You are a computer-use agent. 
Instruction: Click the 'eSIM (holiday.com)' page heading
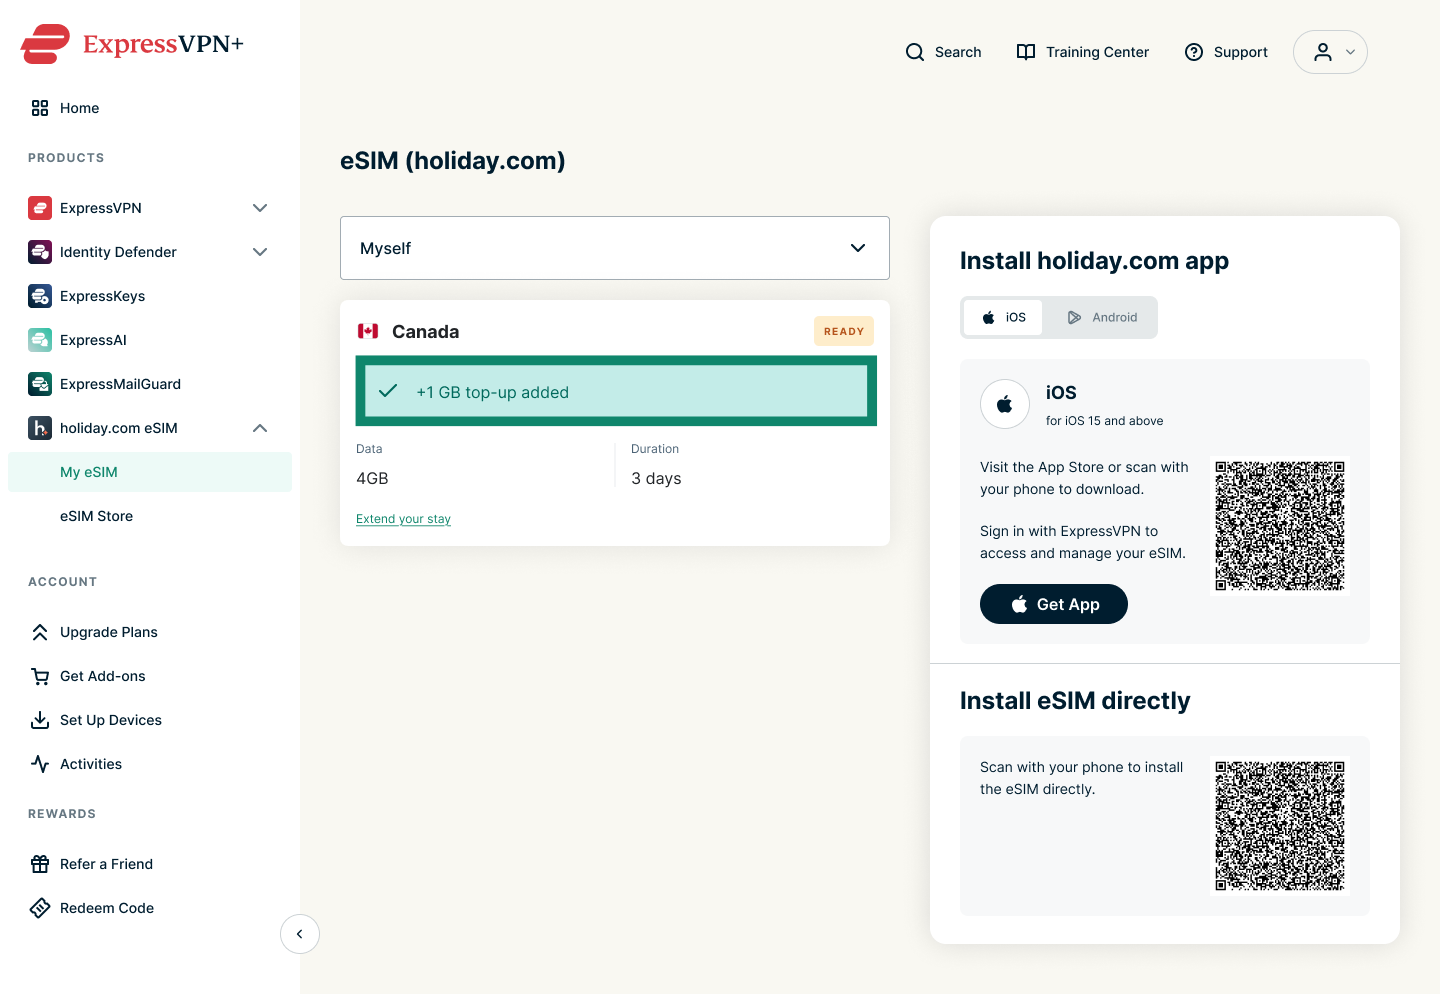(453, 161)
